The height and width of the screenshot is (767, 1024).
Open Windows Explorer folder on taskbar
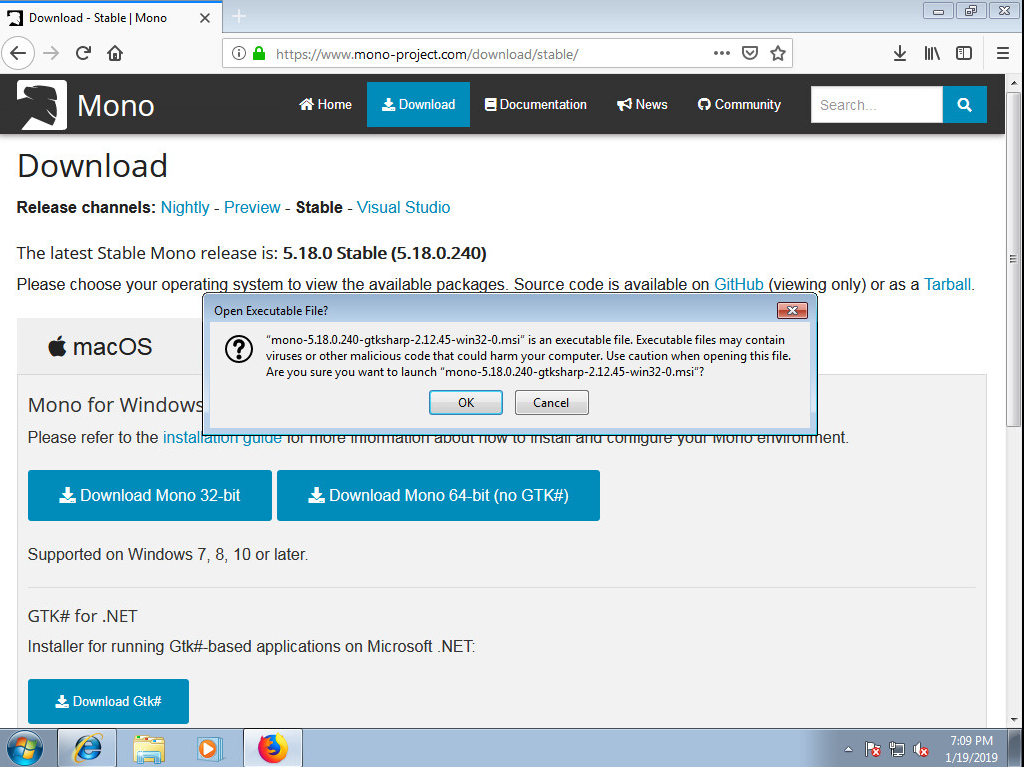click(148, 749)
